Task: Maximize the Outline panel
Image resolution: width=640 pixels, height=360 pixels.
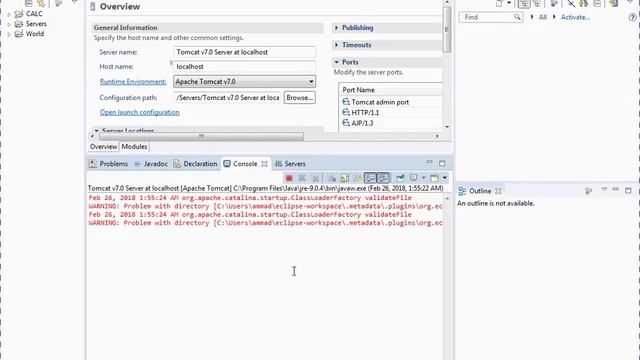Action: click(x=628, y=190)
